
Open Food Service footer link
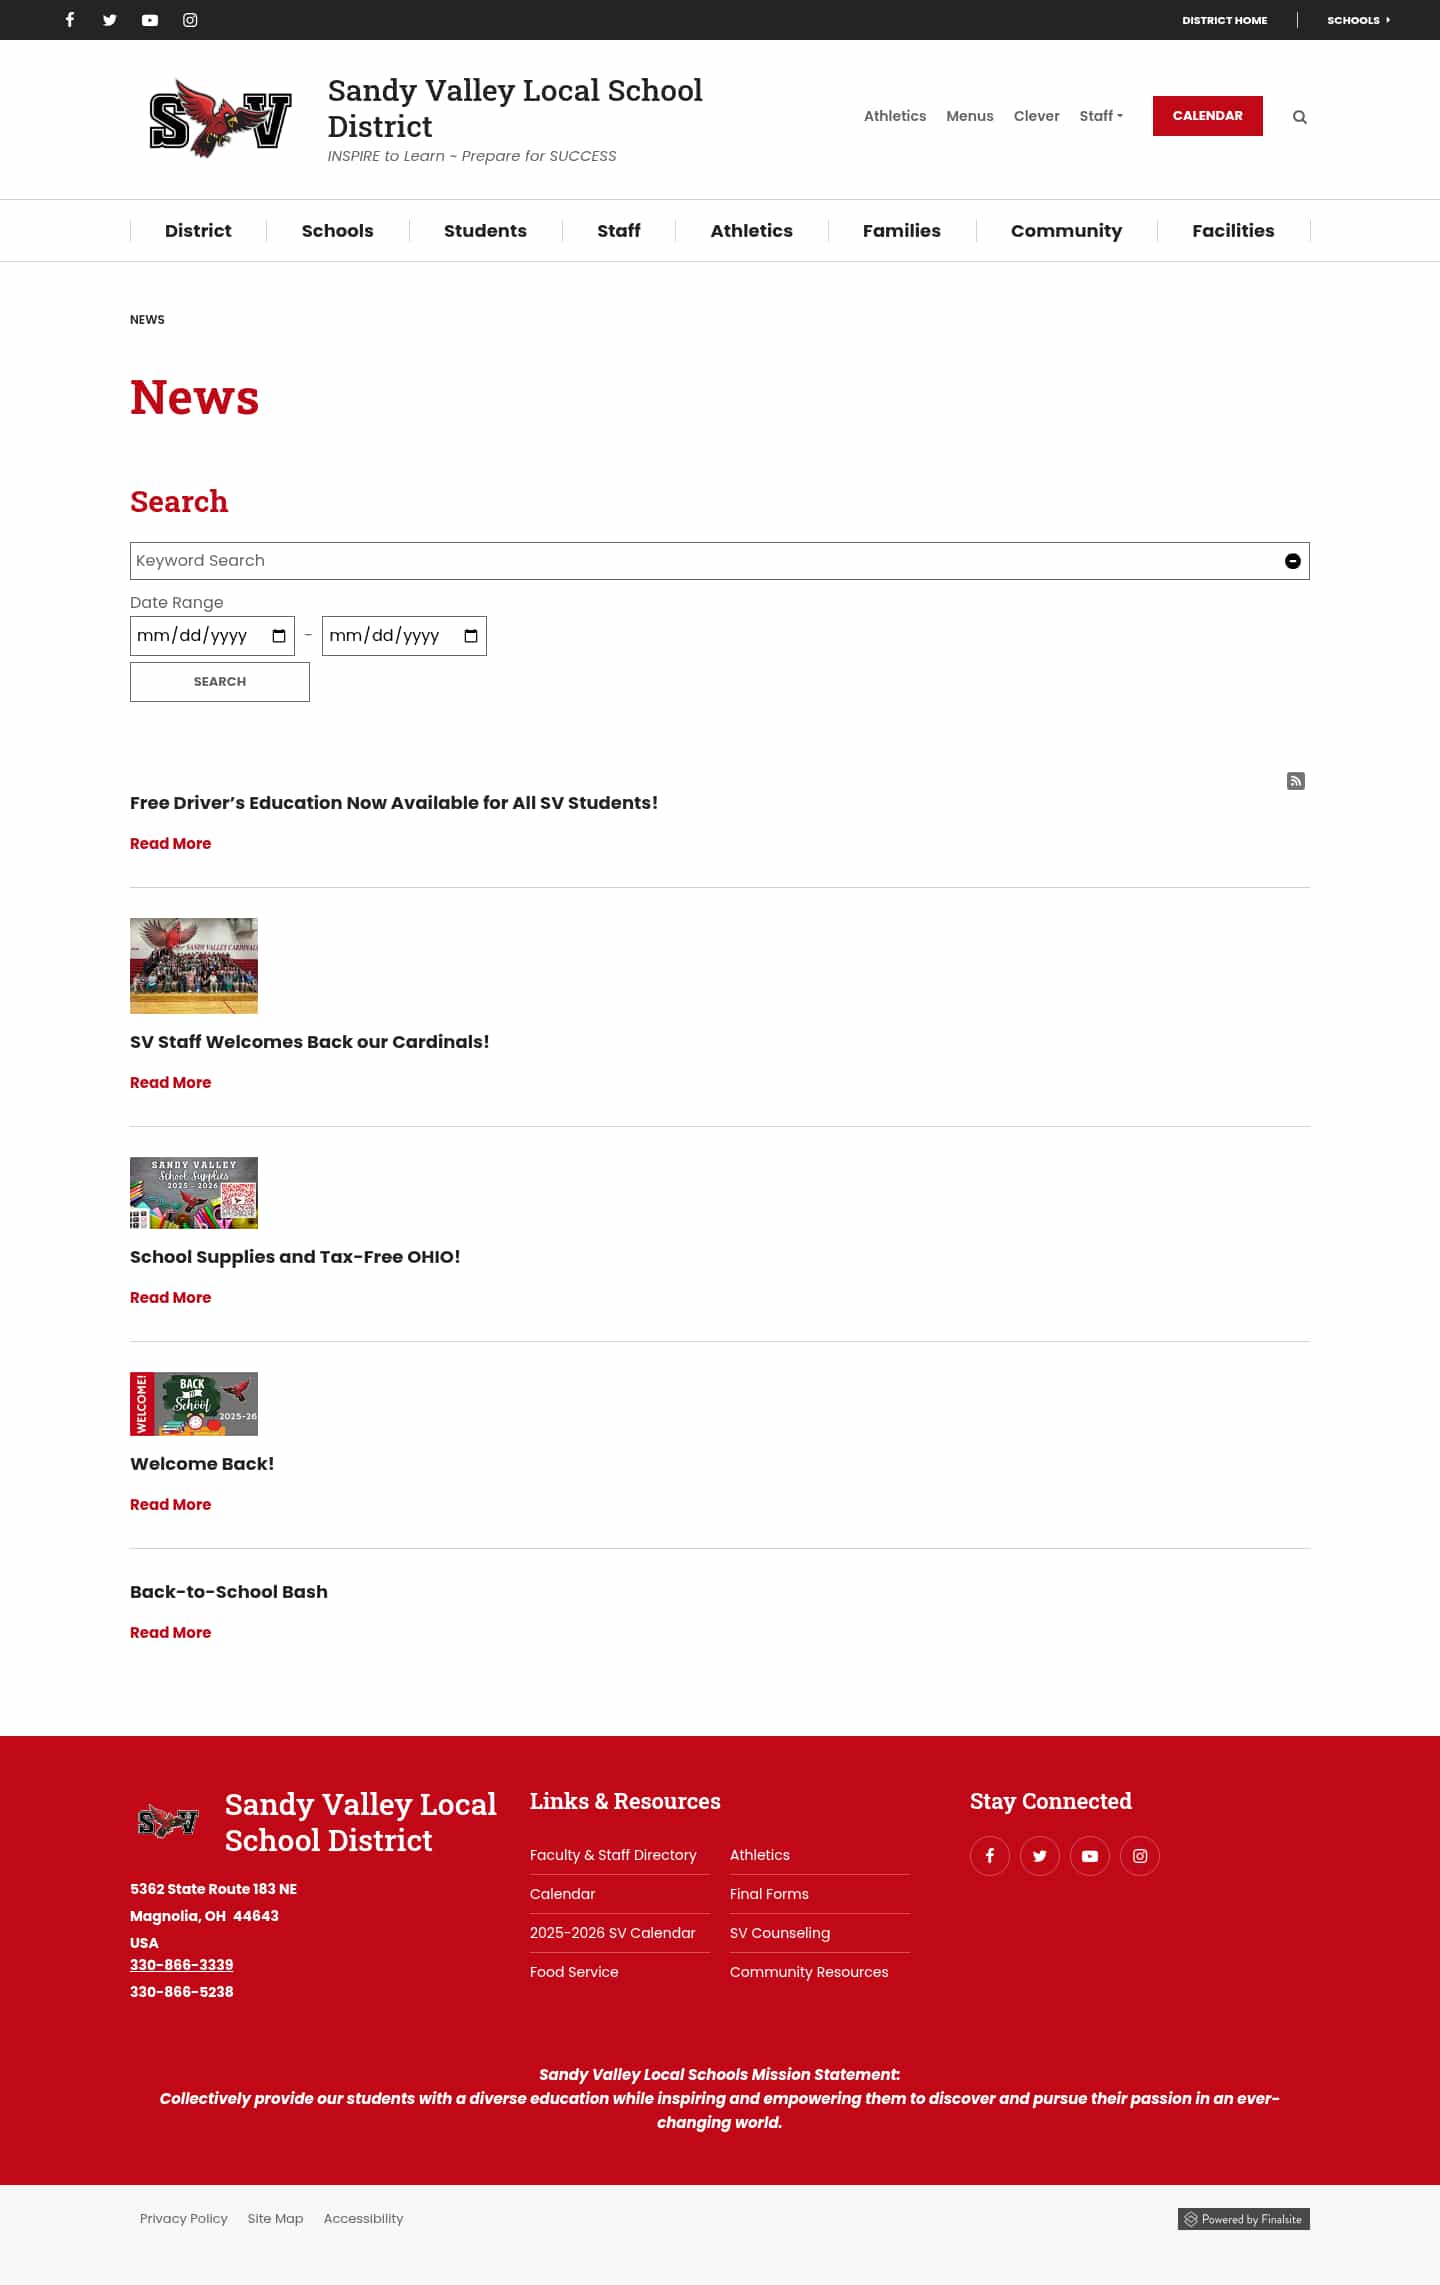(x=574, y=1972)
